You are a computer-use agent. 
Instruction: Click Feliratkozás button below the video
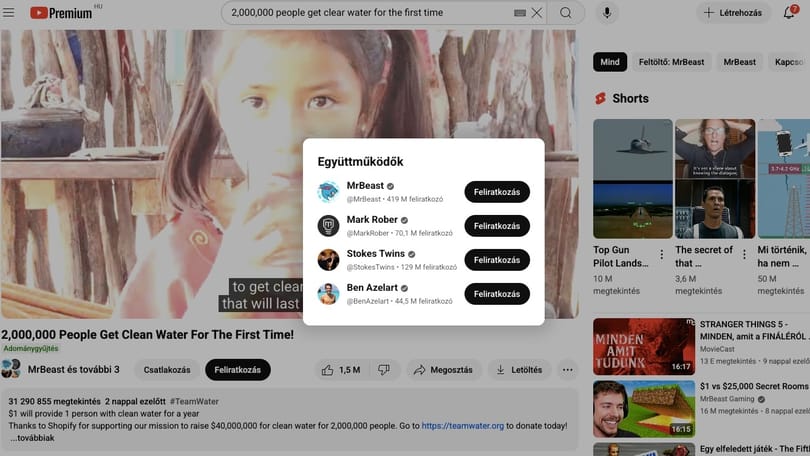238,370
